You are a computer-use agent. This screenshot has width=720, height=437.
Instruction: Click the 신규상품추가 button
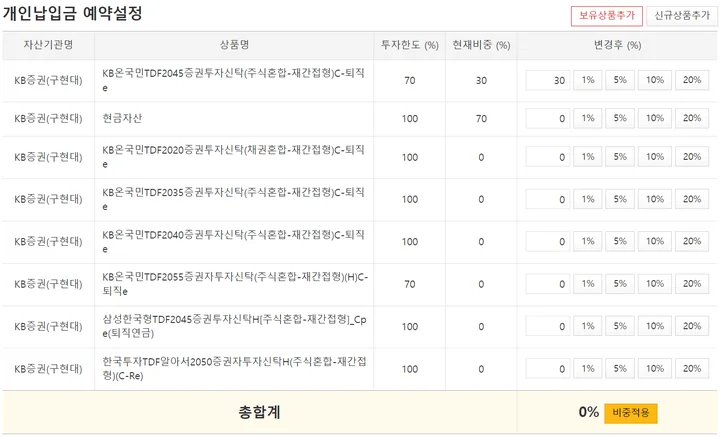tap(678, 15)
